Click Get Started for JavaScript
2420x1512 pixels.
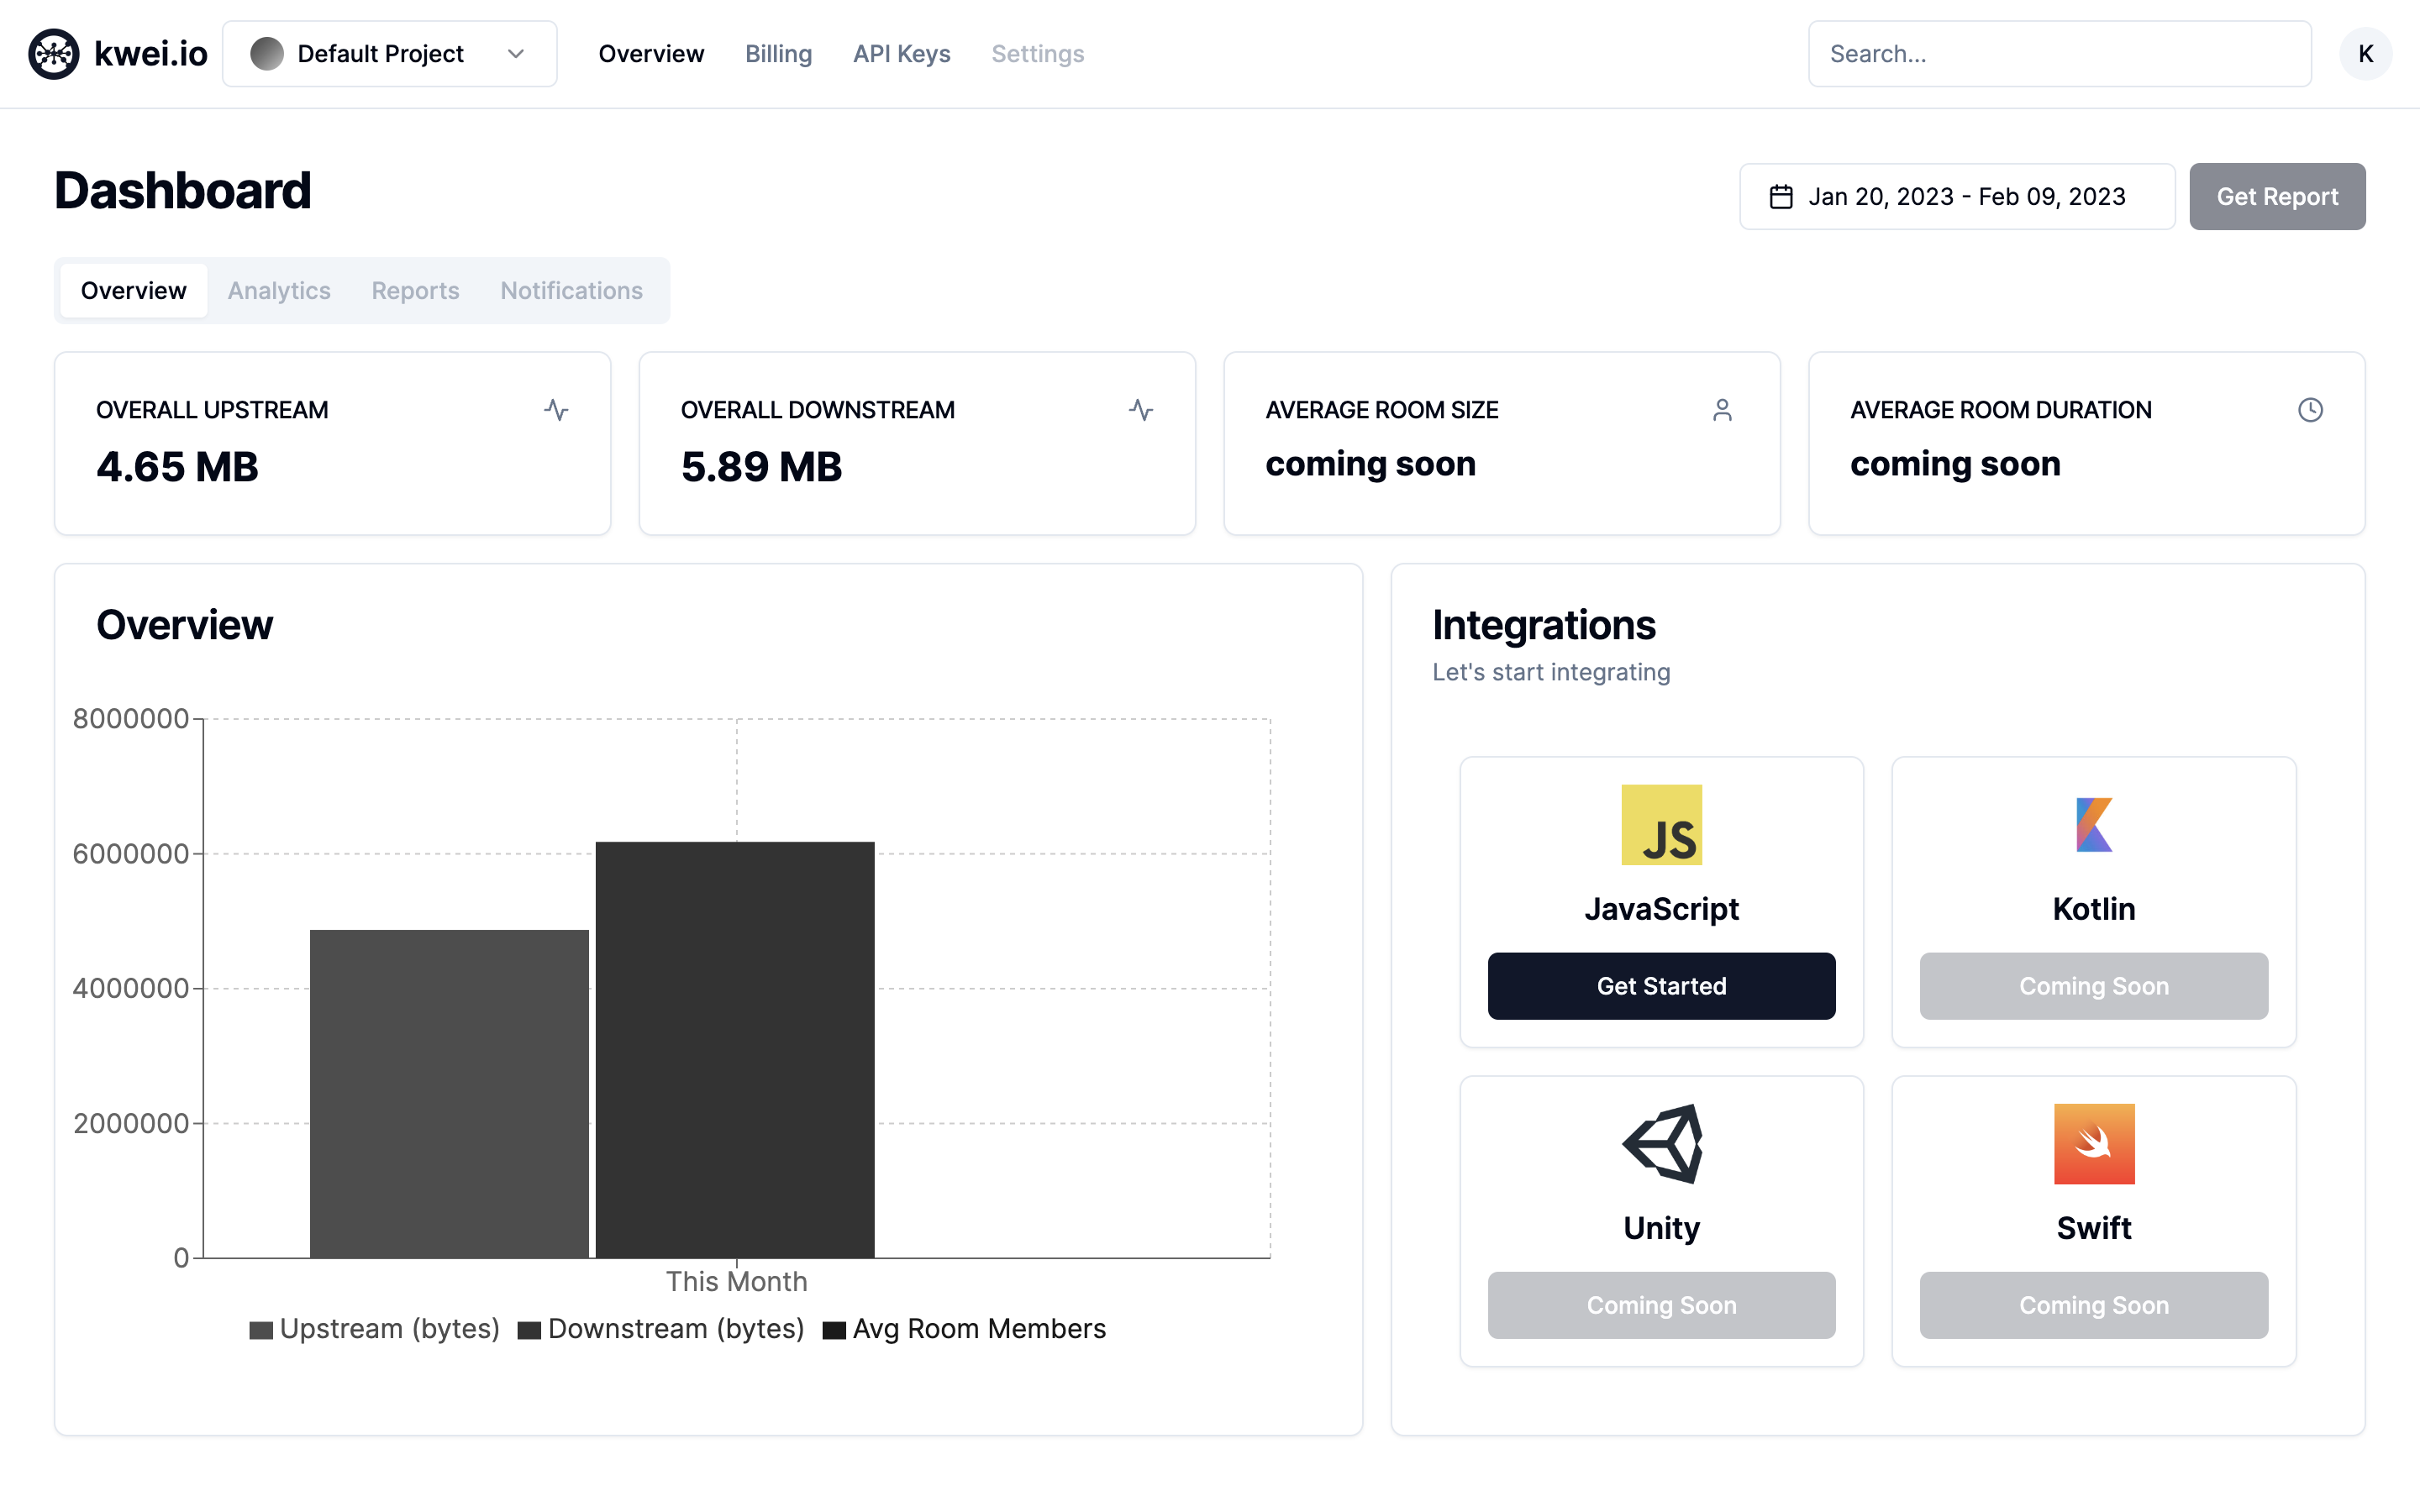[1661, 986]
